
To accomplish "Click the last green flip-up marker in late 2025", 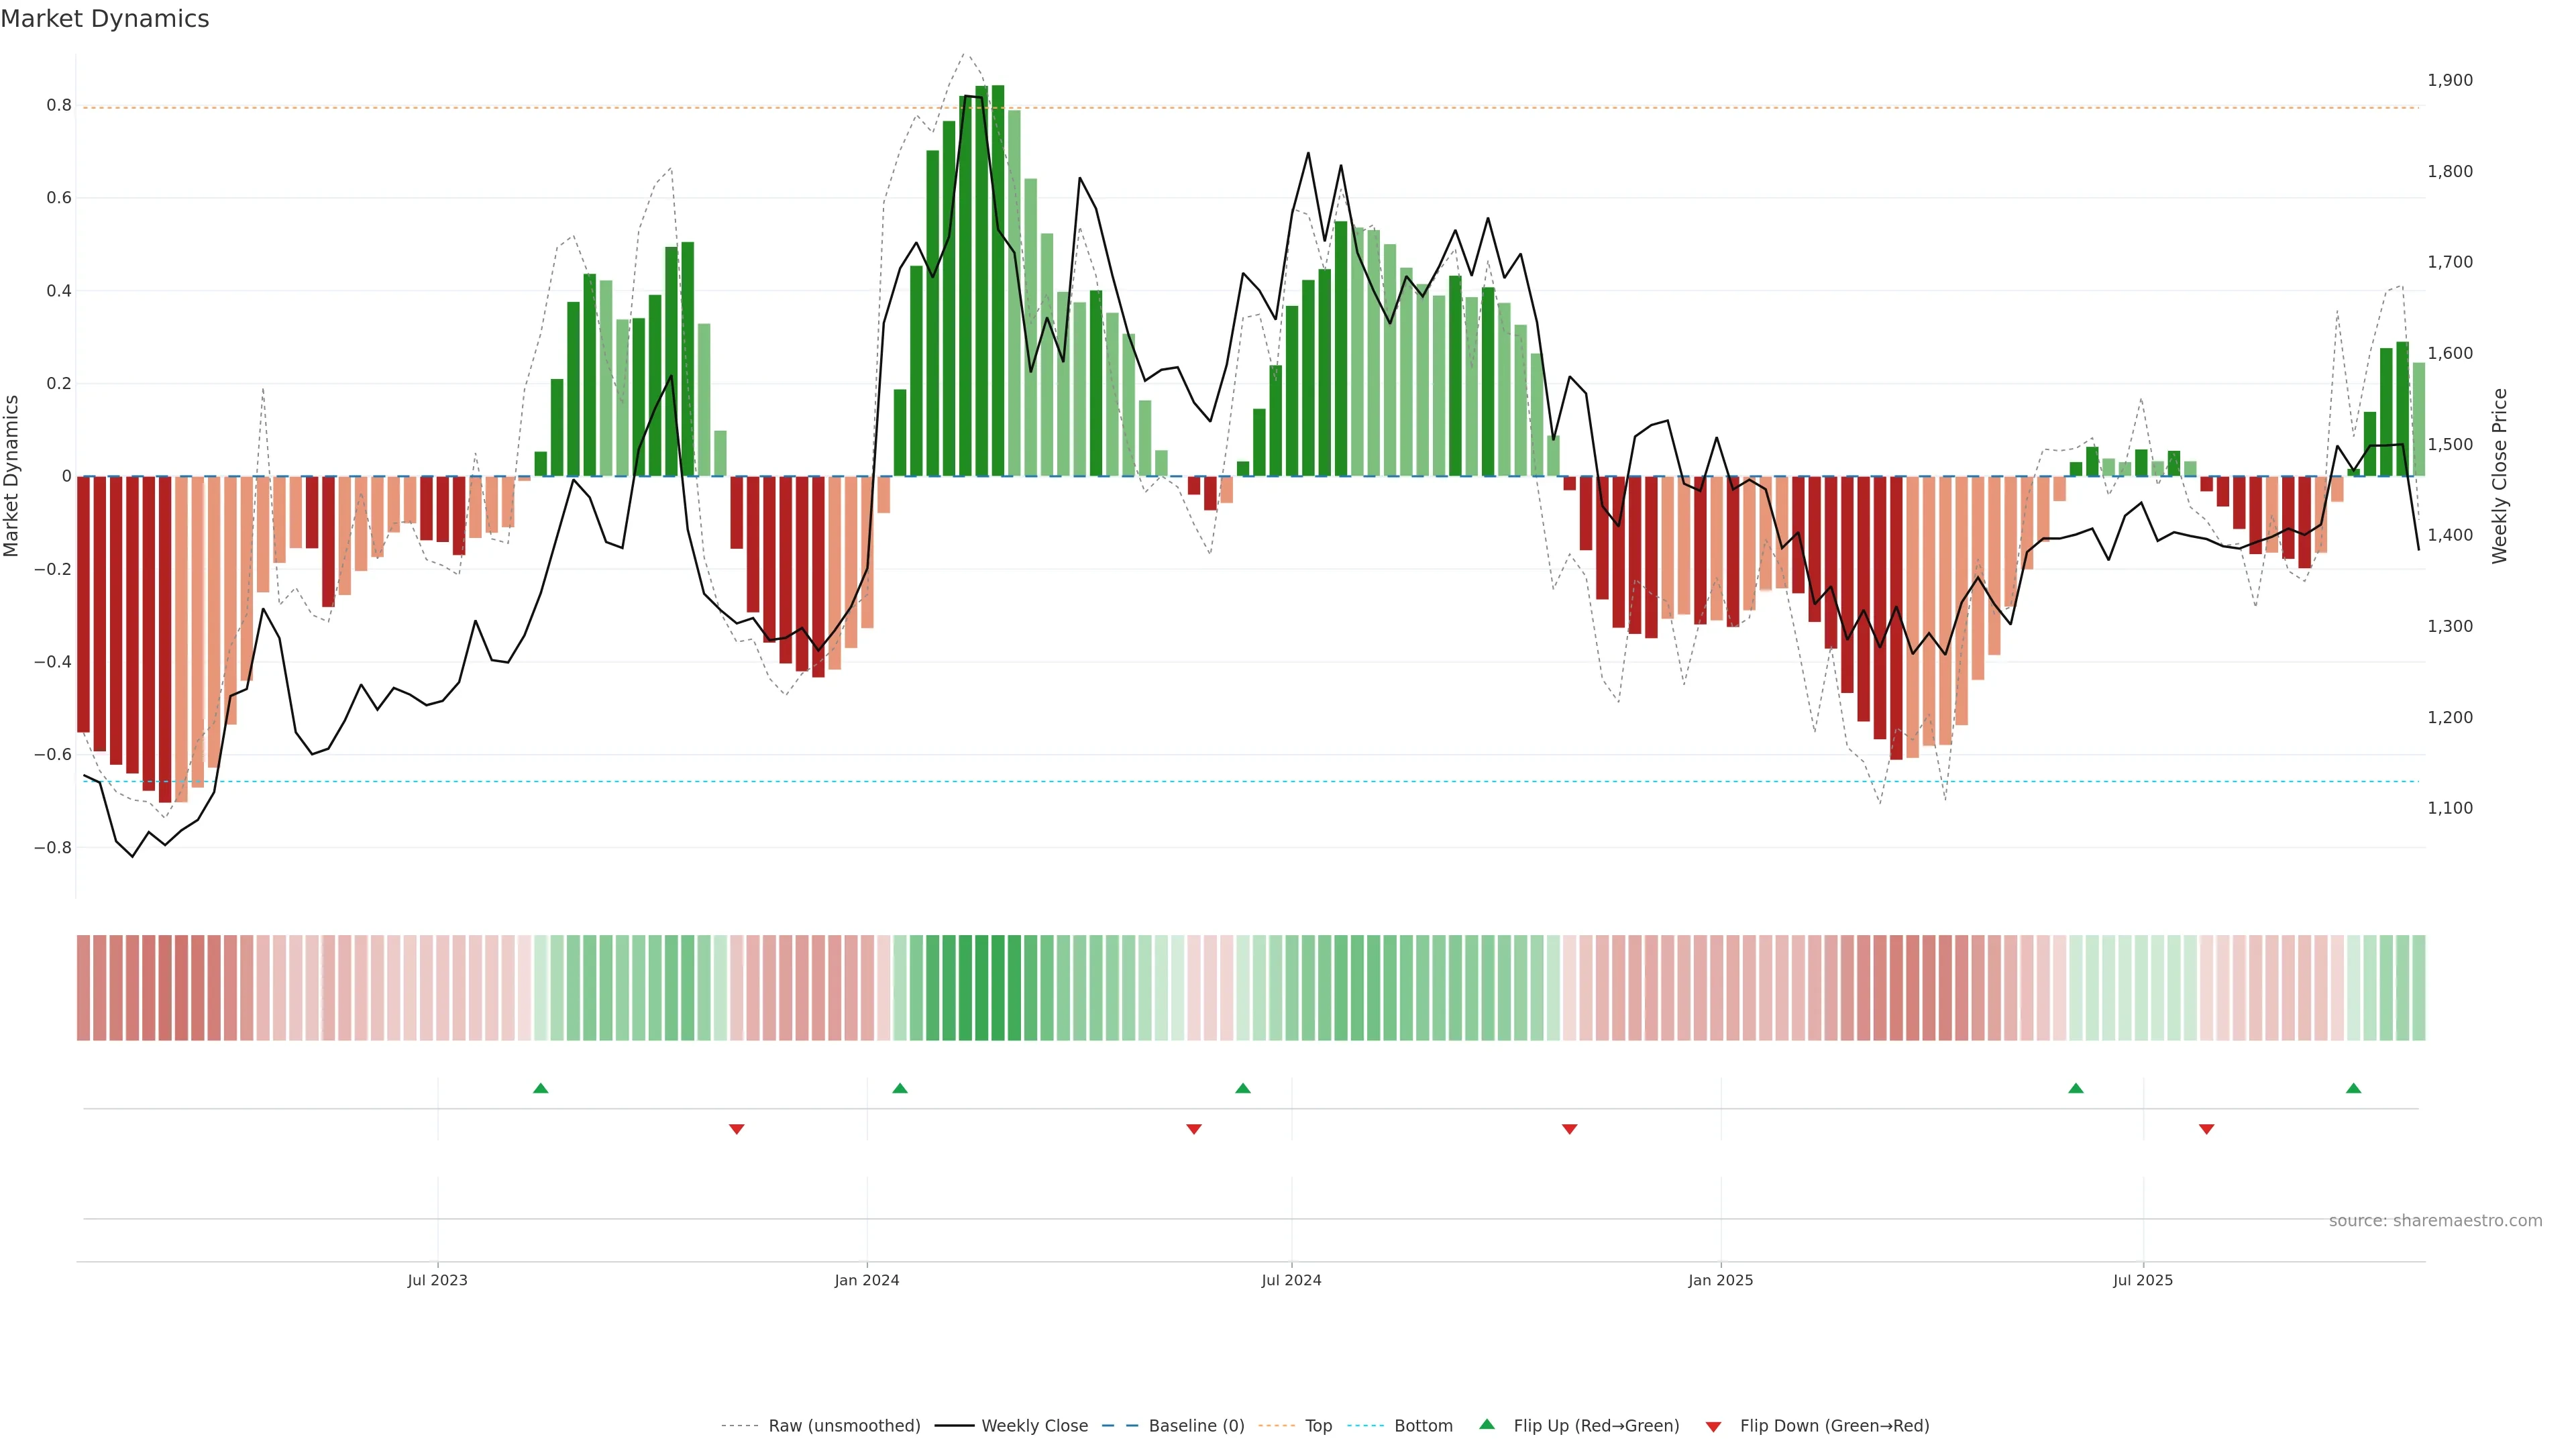I will tap(2354, 1088).
